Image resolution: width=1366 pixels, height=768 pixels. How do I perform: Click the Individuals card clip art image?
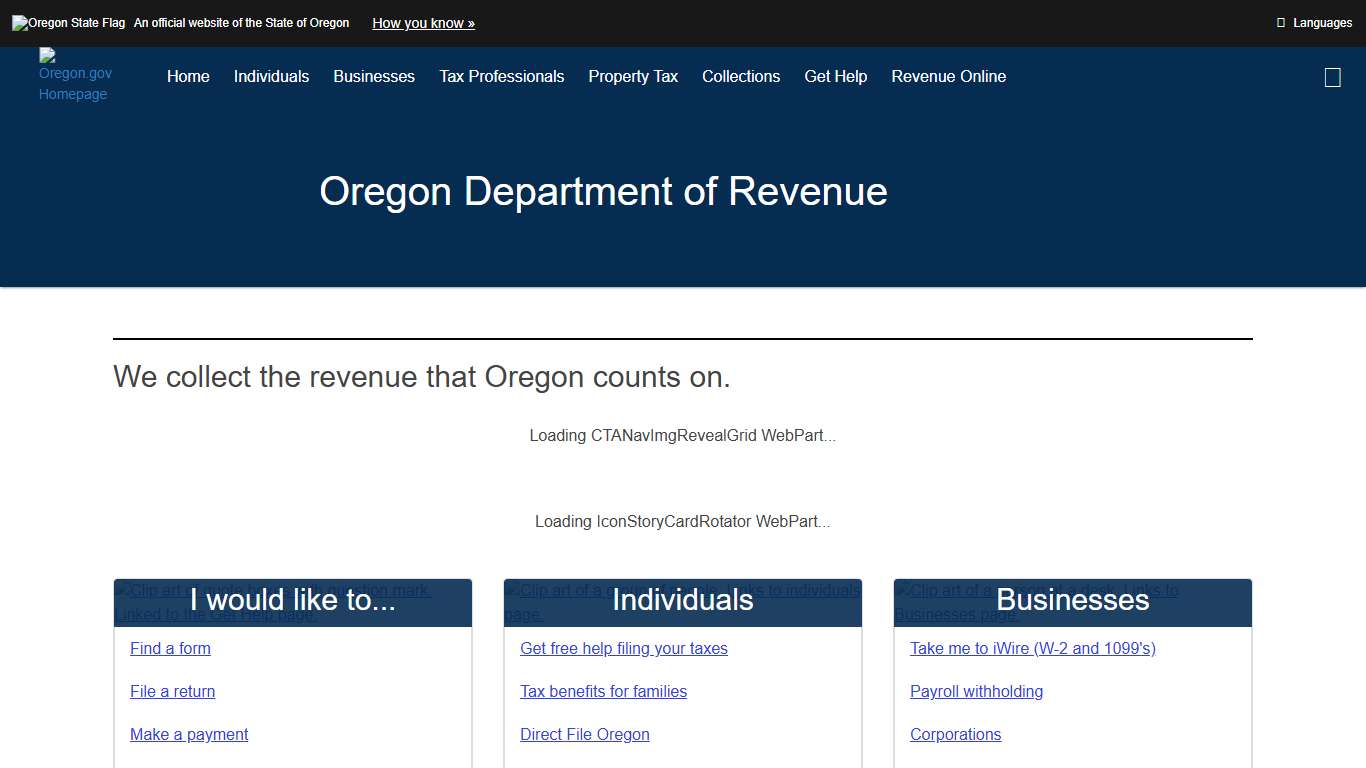683,601
